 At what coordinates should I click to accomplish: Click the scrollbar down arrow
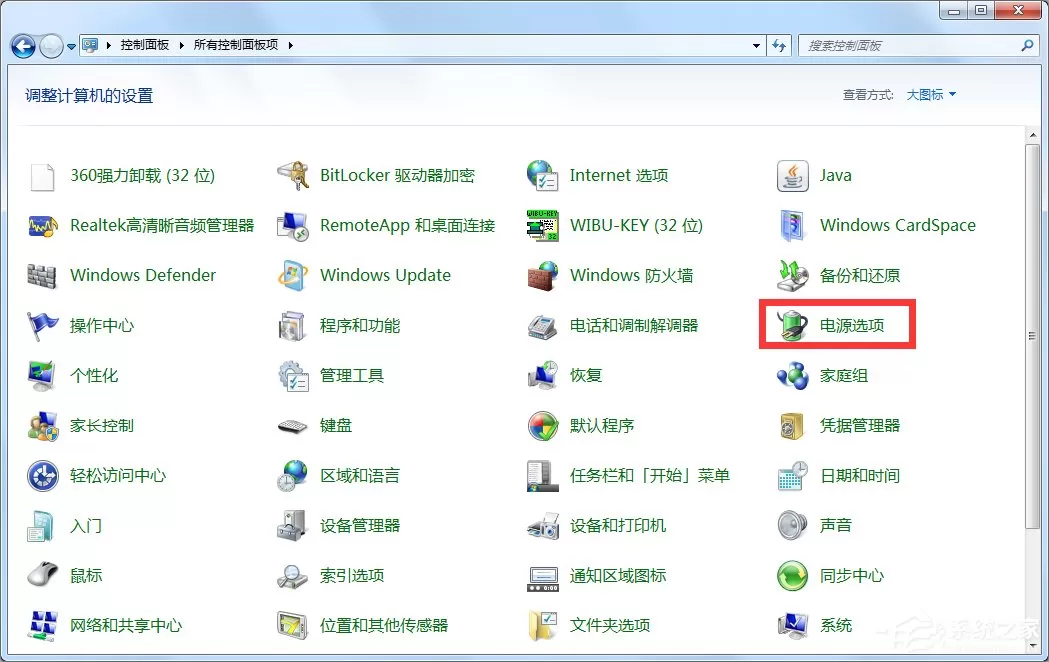1032,646
